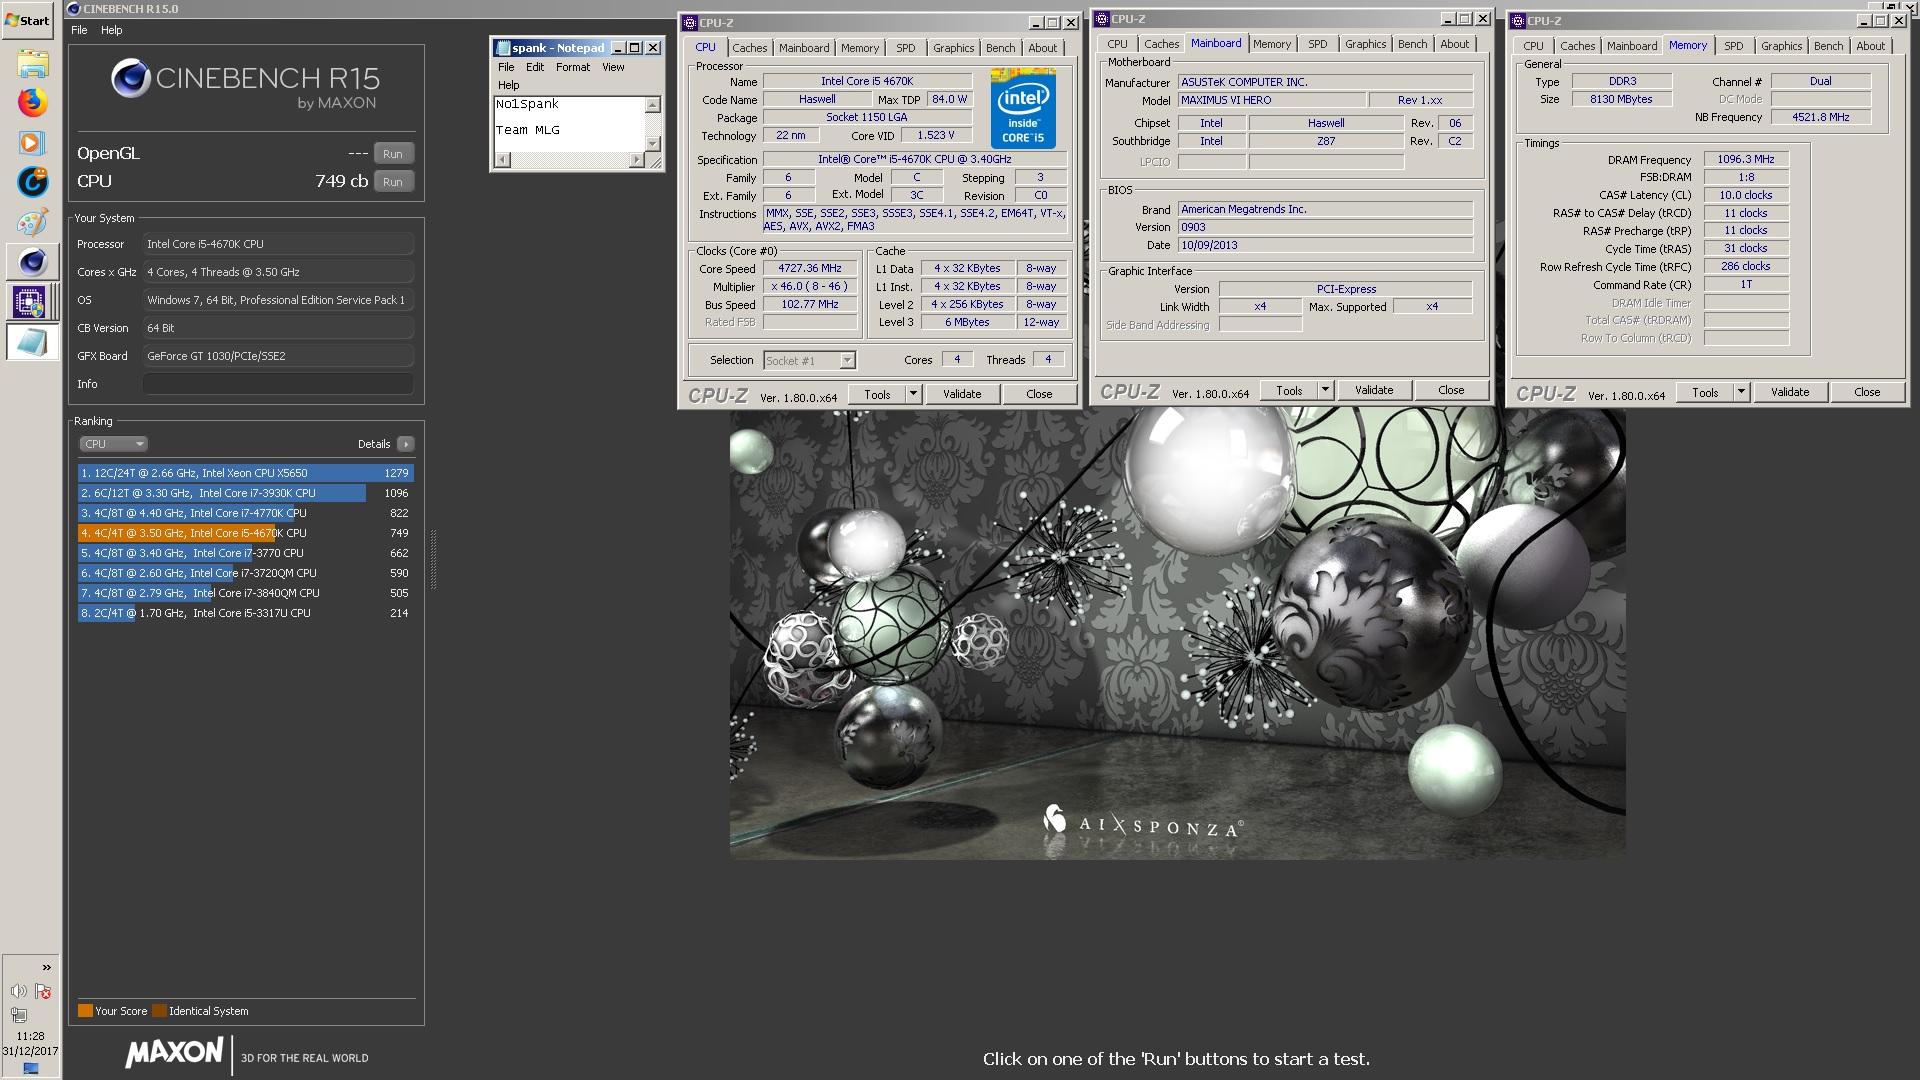The height and width of the screenshot is (1080, 1920).
Task: Select ranking row Intel Core i7-3840QM CPU
Action: click(x=245, y=593)
